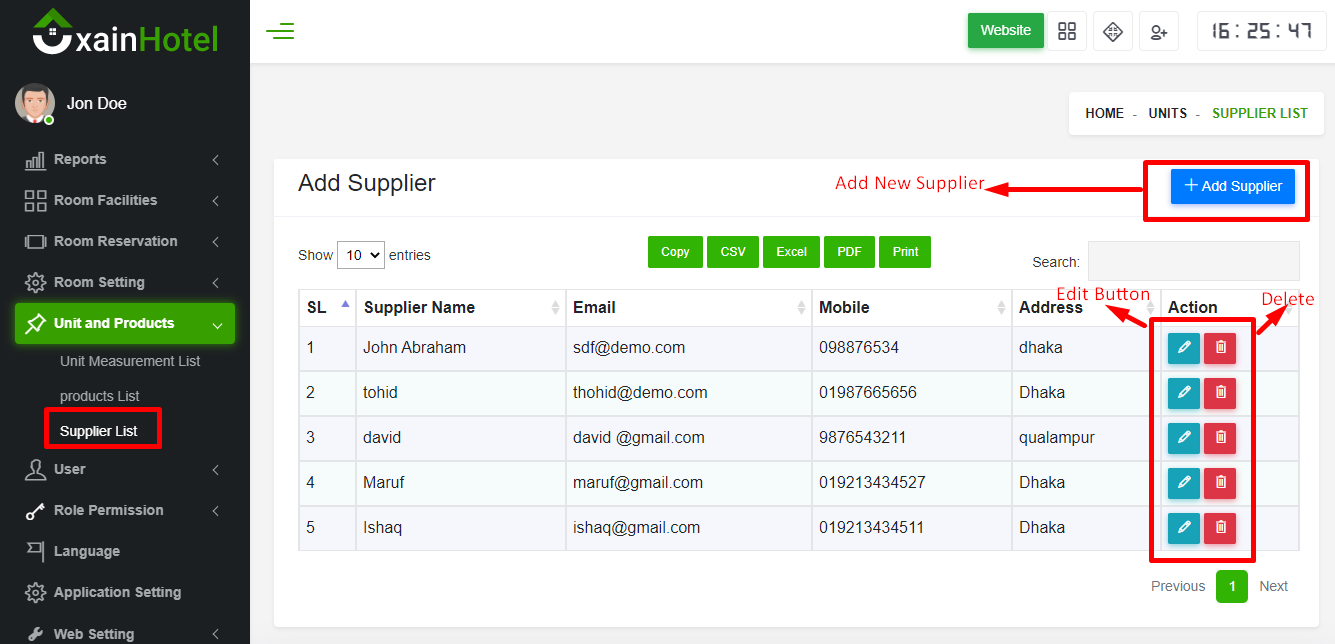This screenshot has height=644, width=1335.
Task: Click the edit pencil for supplier david
Action: (1183, 438)
